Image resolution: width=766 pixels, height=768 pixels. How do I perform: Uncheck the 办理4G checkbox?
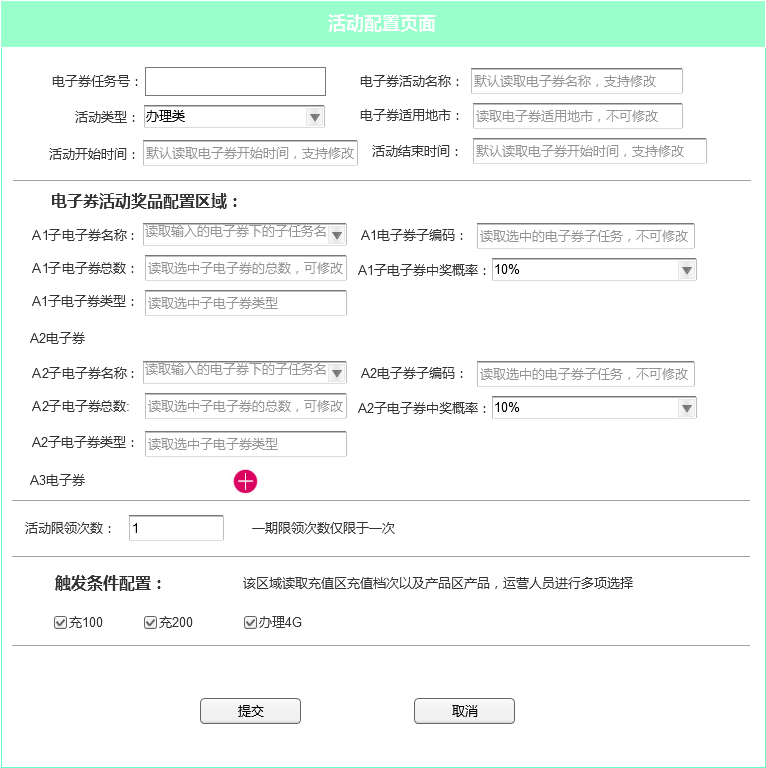250,623
